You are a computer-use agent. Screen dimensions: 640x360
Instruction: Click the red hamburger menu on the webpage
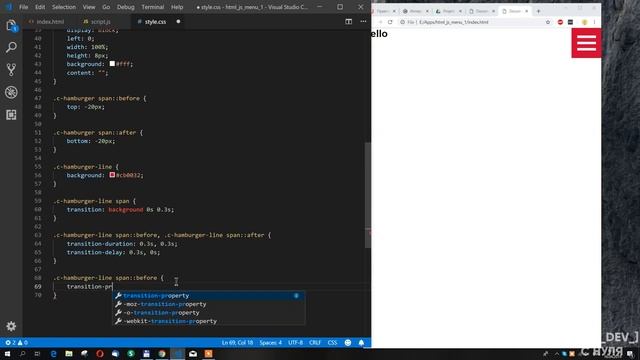coord(586,43)
